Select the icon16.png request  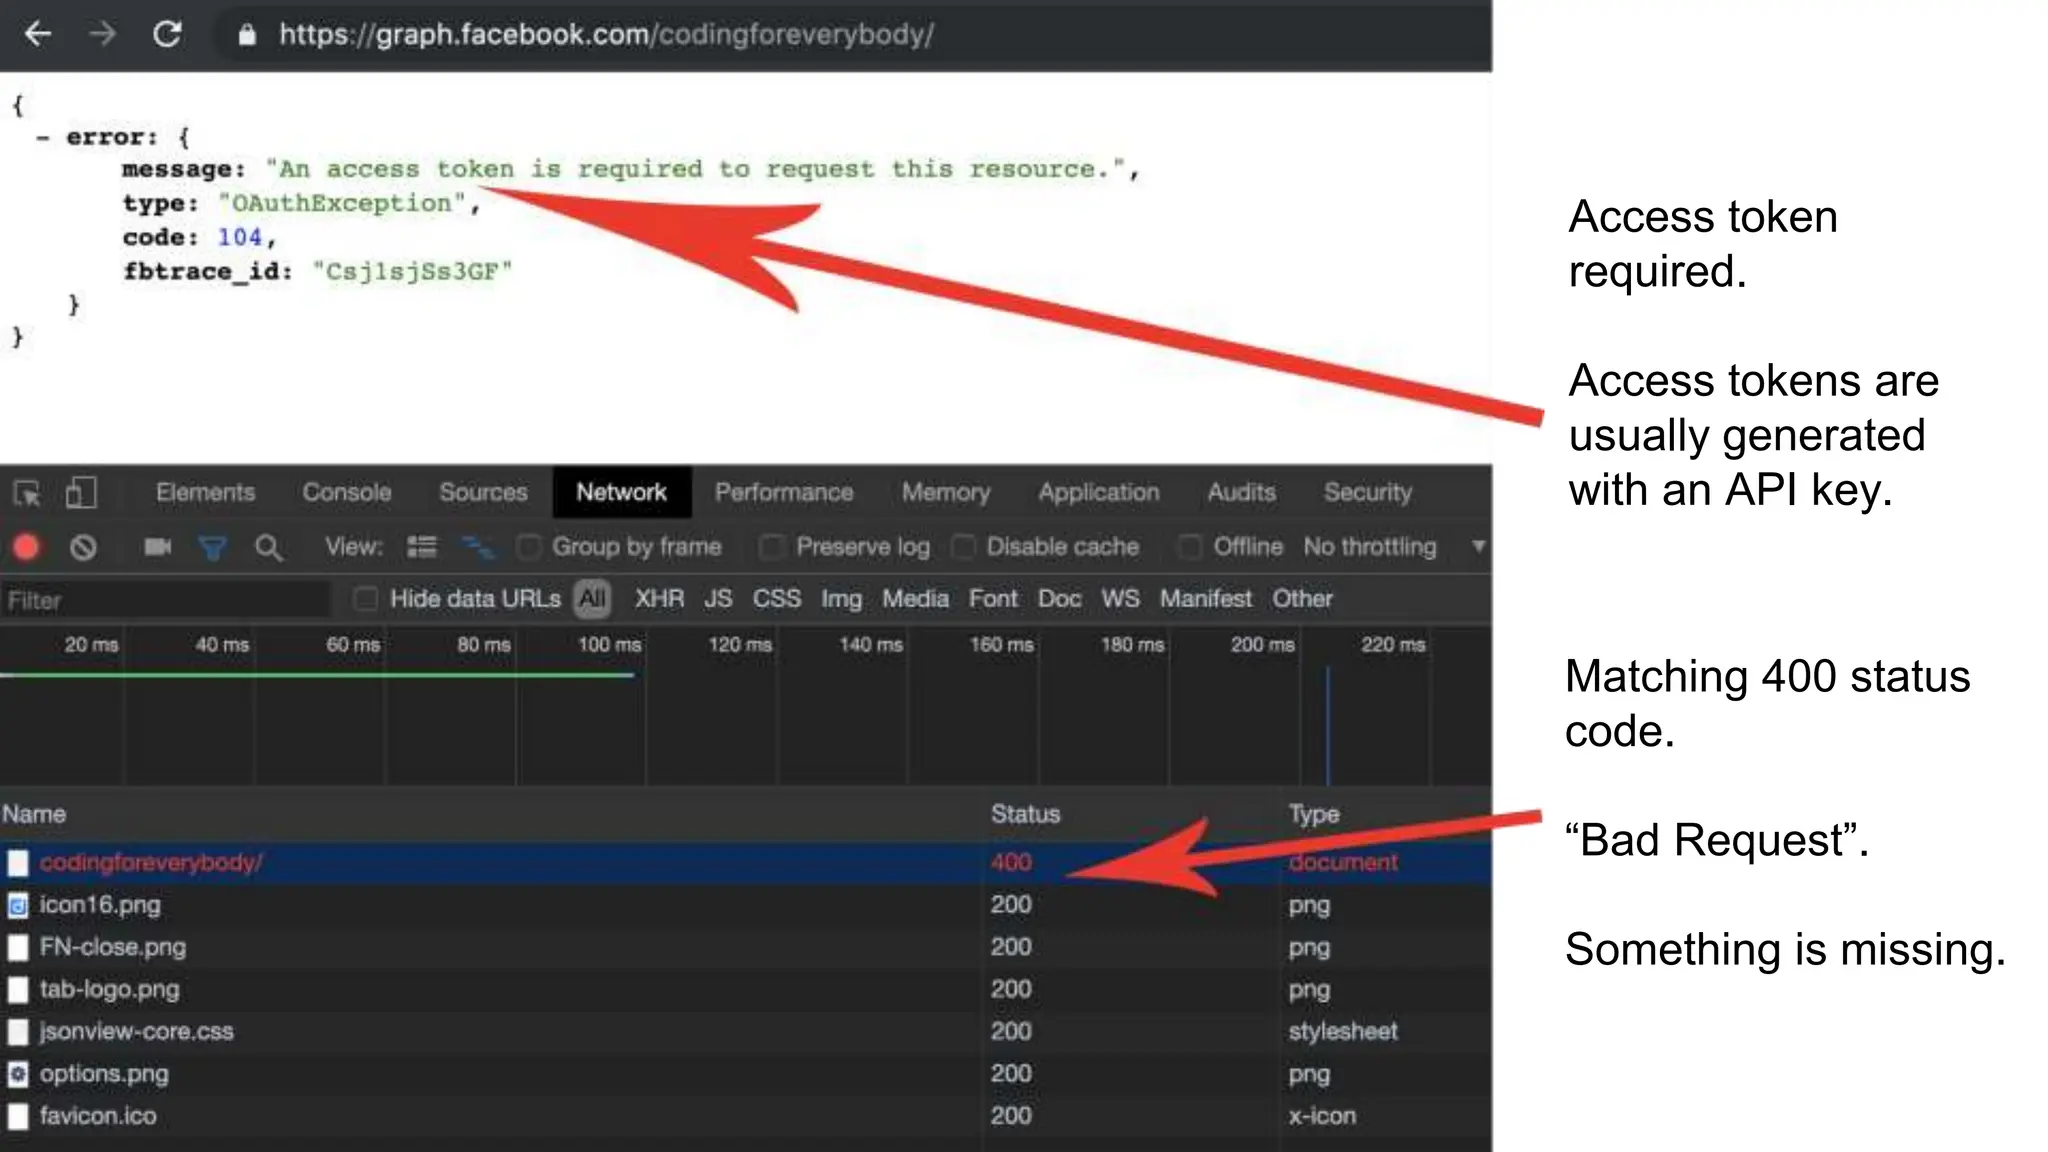click(x=745, y=905)
